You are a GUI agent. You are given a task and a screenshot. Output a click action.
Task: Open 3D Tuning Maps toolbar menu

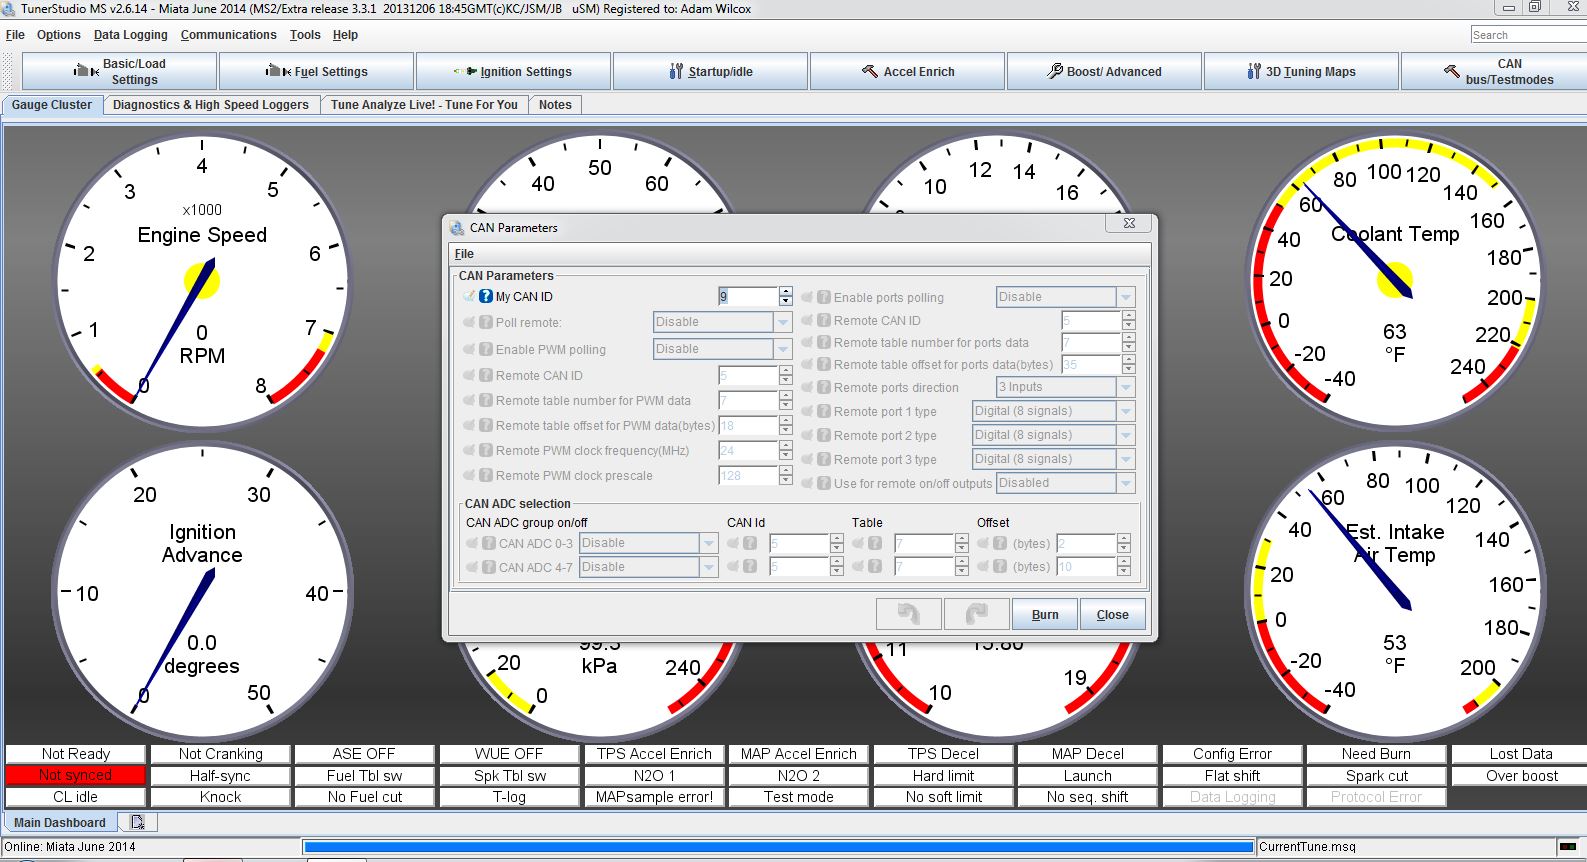tap(1301, 71)
